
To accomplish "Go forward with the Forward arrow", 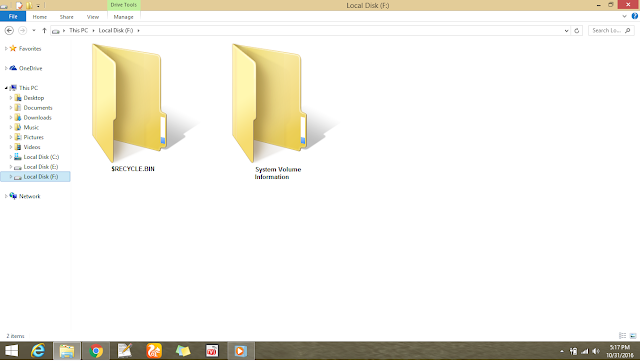I will pos(22,30).
